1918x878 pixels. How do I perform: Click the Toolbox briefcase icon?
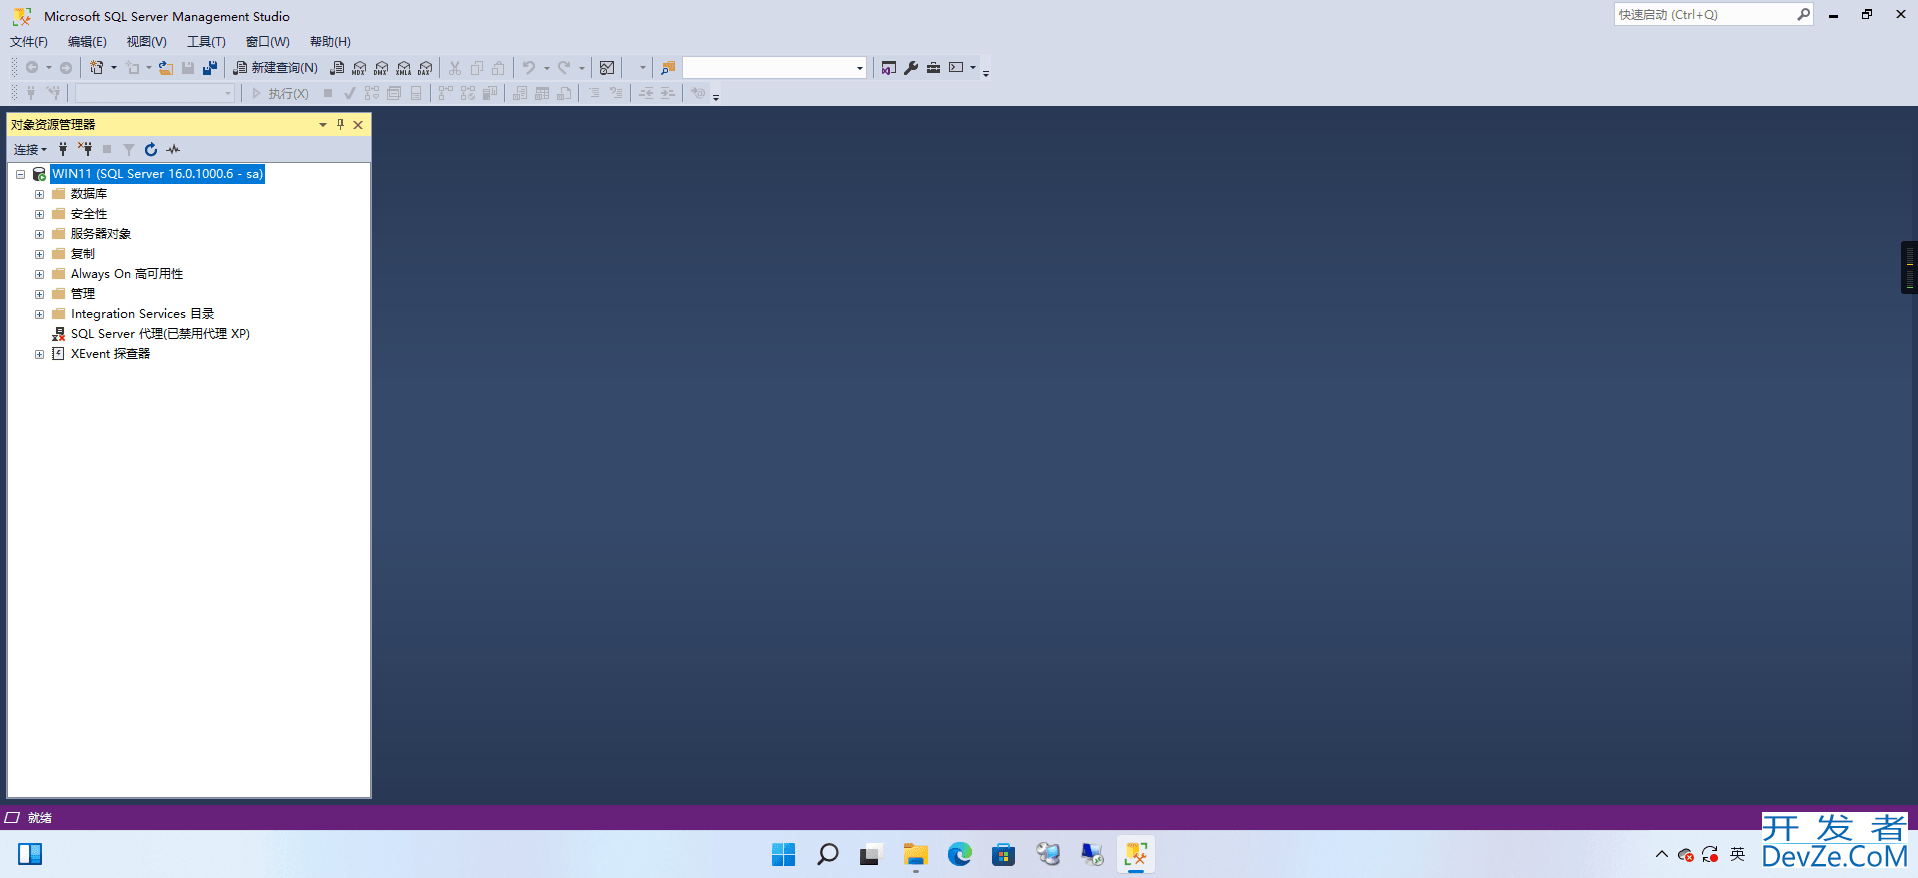(x=933, y=68)
